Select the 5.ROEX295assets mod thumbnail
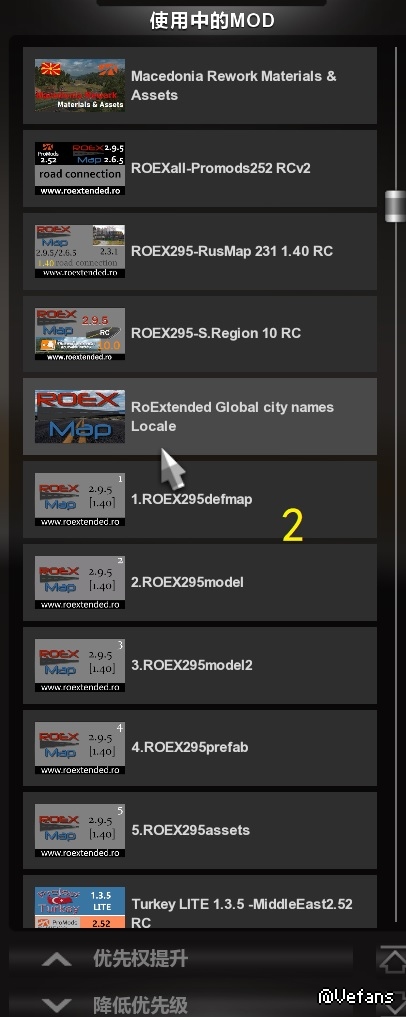The height and width of the screenshot is (1017, 406). coord(80,831)
